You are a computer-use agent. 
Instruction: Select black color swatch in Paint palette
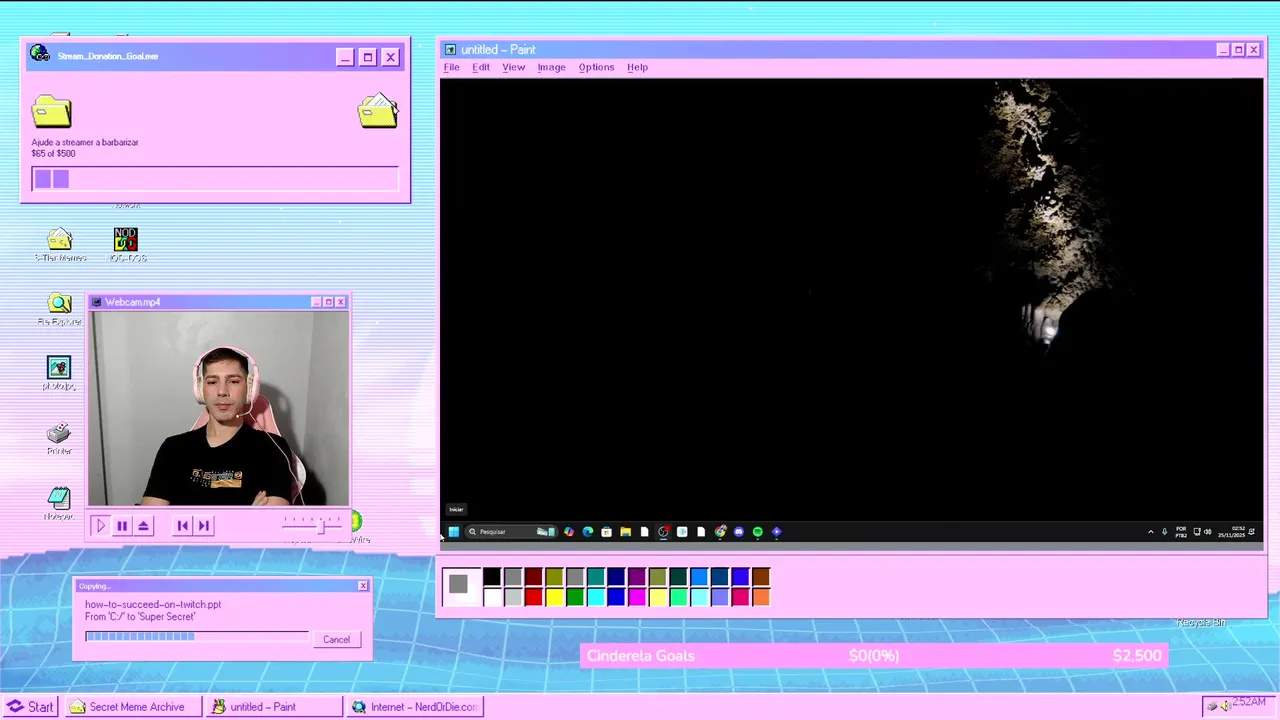492,577
